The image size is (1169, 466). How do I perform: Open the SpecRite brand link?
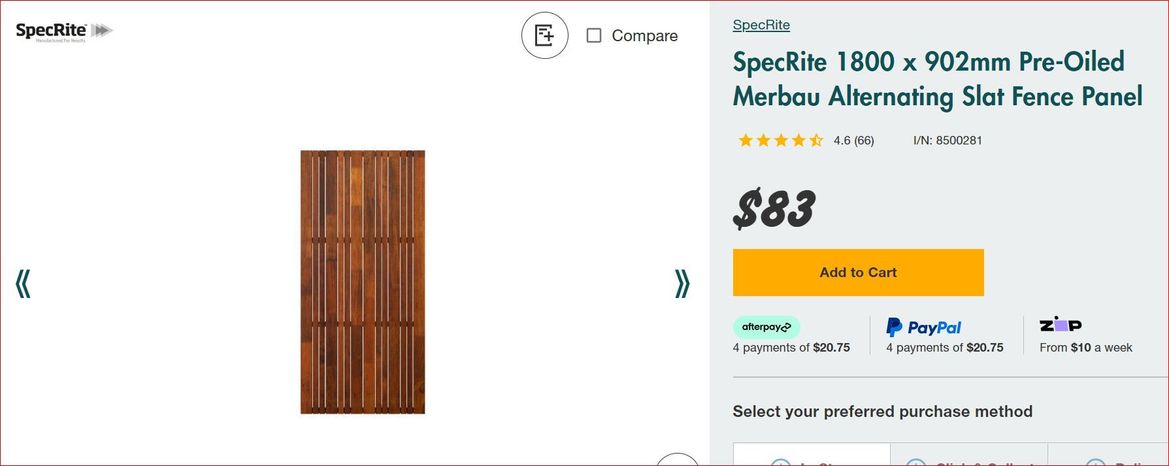pyautogui.click(x=761, y=25)
